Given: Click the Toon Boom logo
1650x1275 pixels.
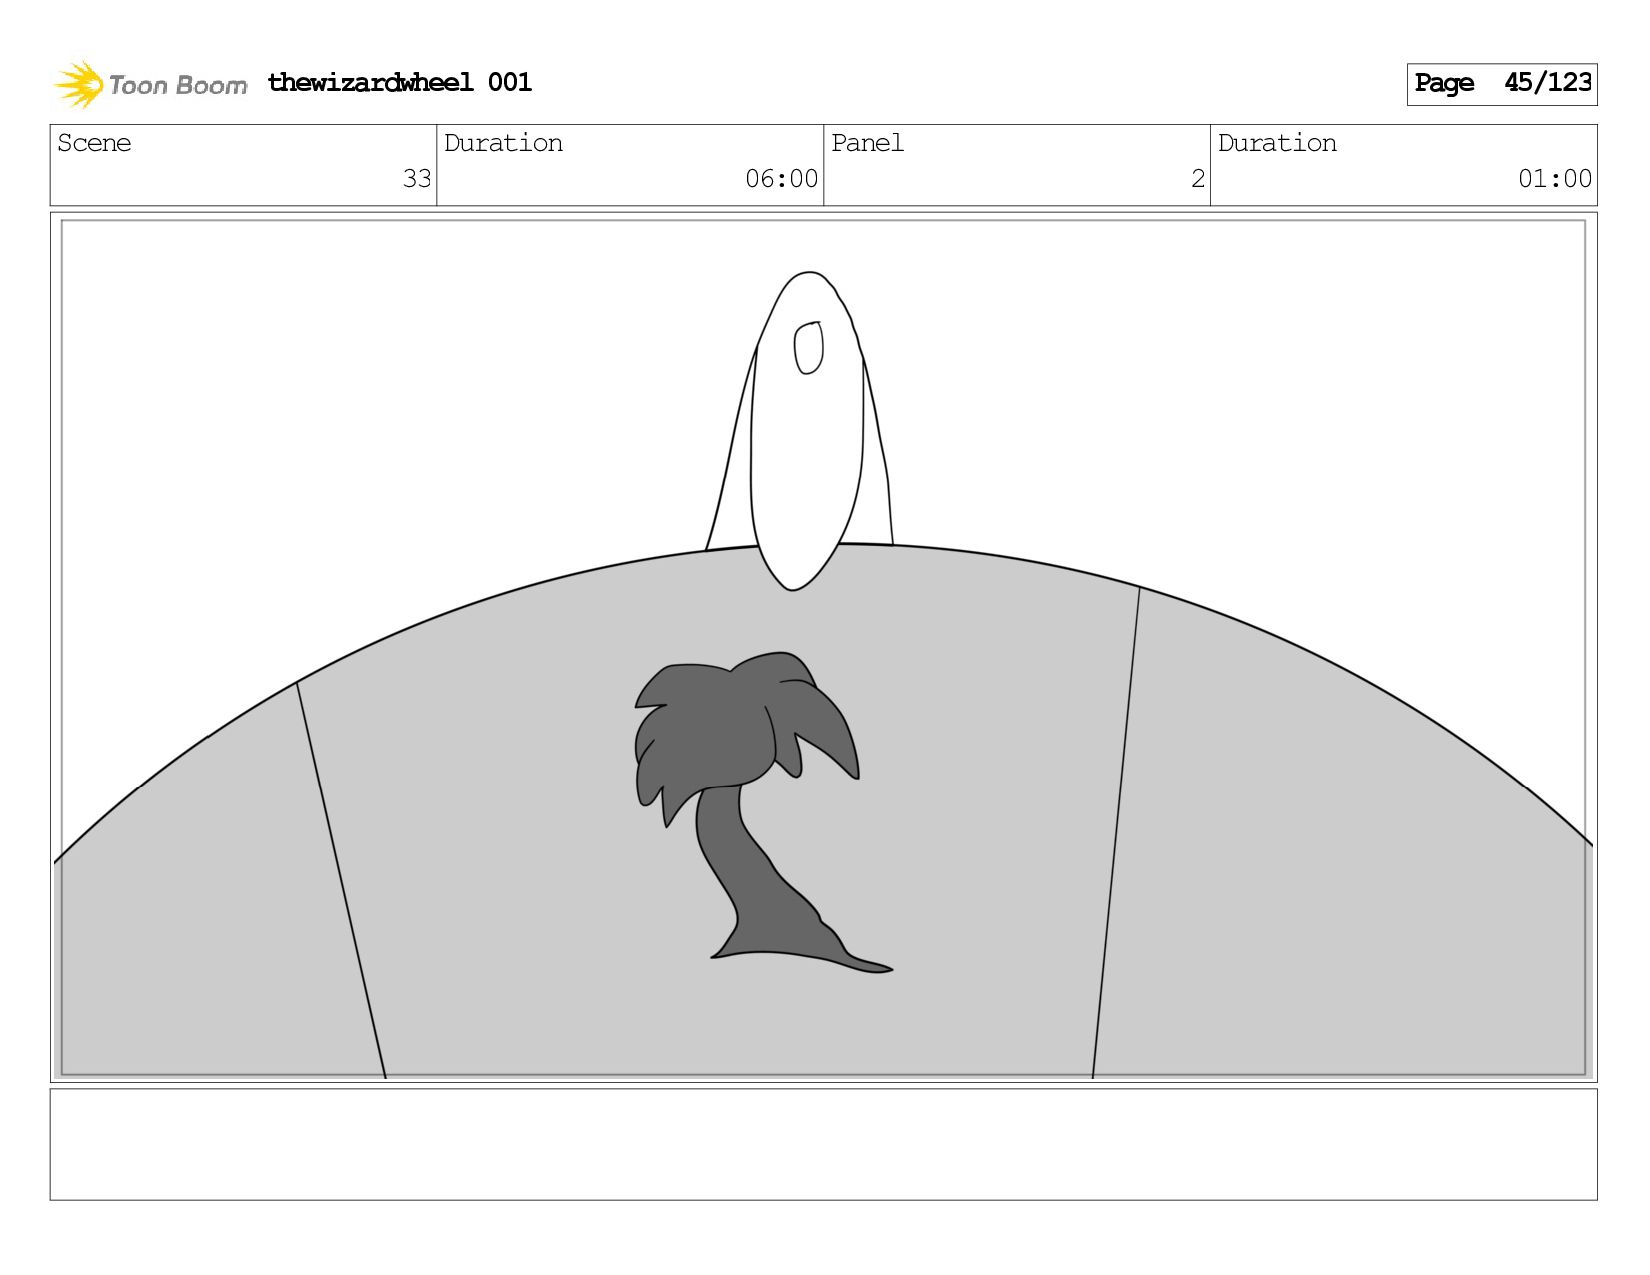Looking at the screenshot, I should (x=150, y=84).
